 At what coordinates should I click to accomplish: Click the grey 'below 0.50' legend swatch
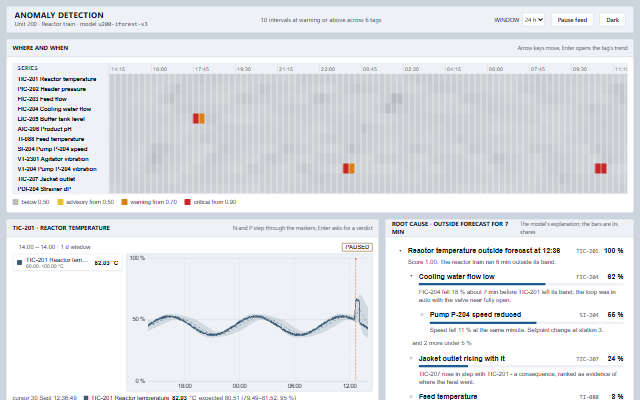[16, 202]
